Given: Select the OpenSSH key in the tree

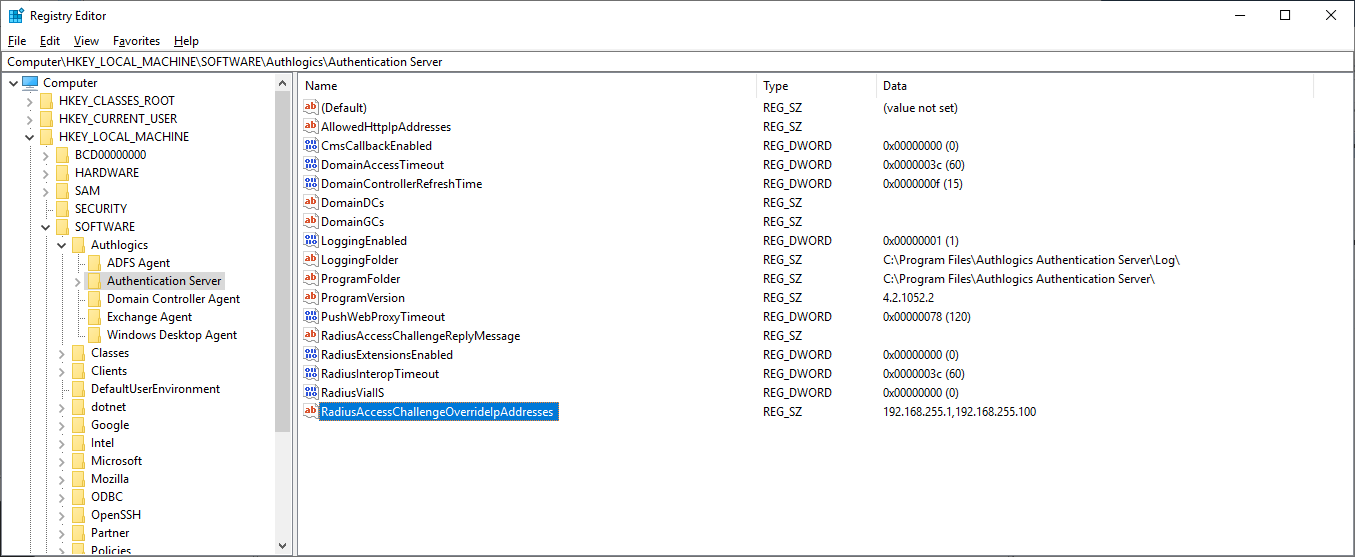Looking at the screenshot, I should tap(116, 515).
